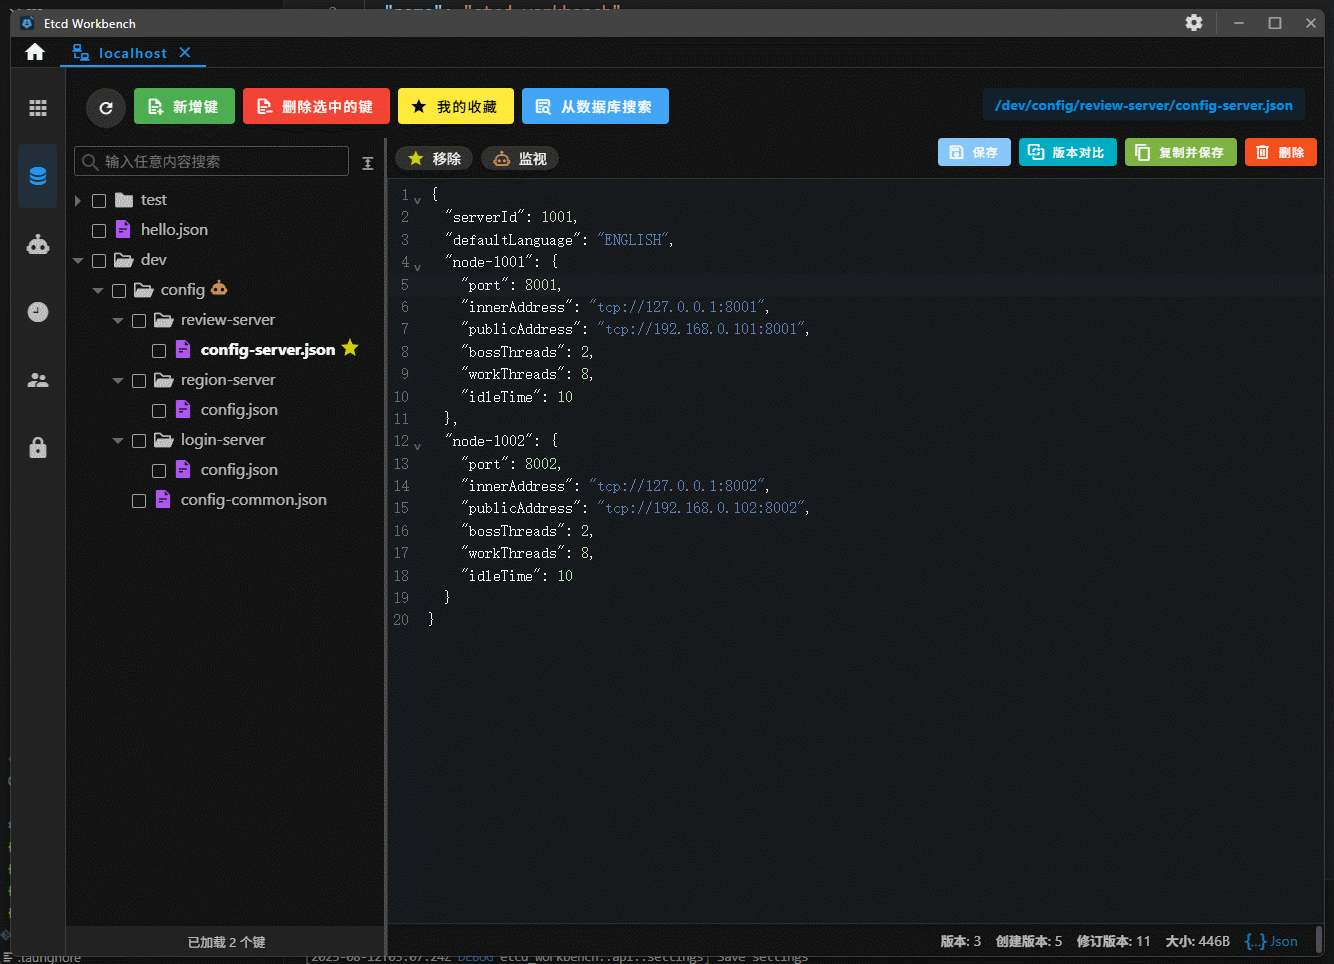Click the config-common.json file icon
Image resolution: width=1334 pixels, height=964 pixels.
(x=163, y=499)
